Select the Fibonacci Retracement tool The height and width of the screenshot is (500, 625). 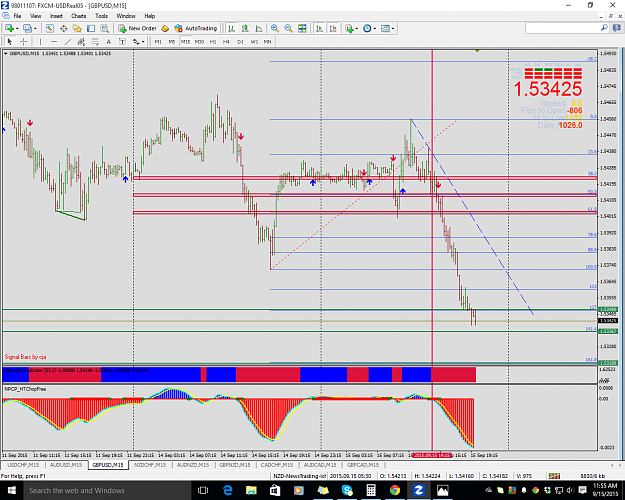point(95,41)
